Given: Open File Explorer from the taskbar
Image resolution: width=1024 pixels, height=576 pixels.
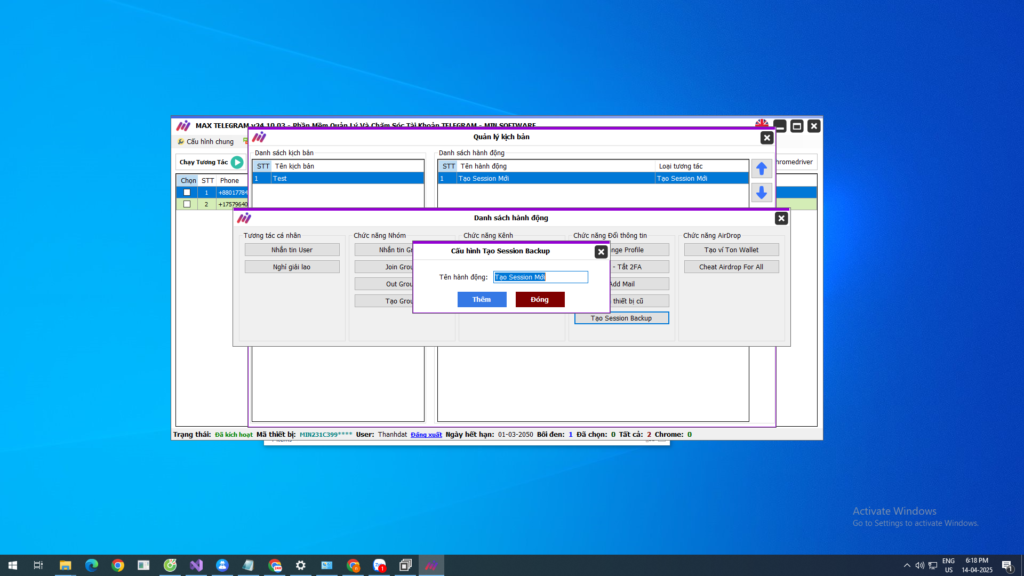Looking at the screenshot, I should 64,565.
